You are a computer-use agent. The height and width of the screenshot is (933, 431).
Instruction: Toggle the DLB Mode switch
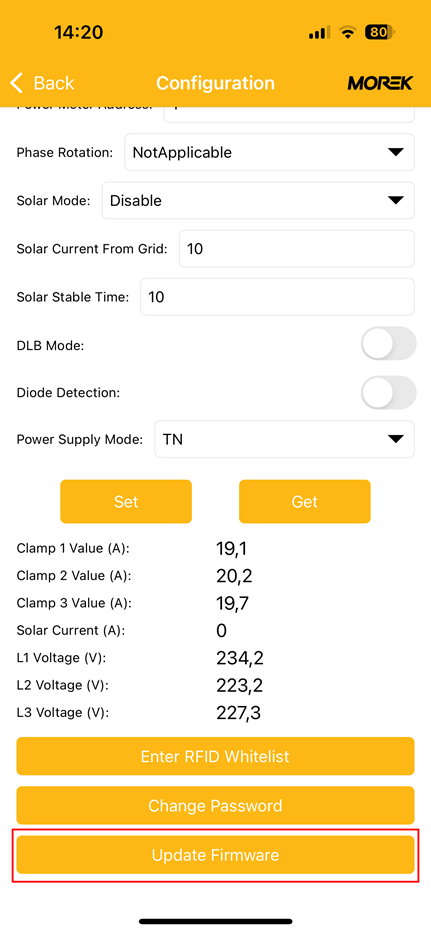pos(389,343)
